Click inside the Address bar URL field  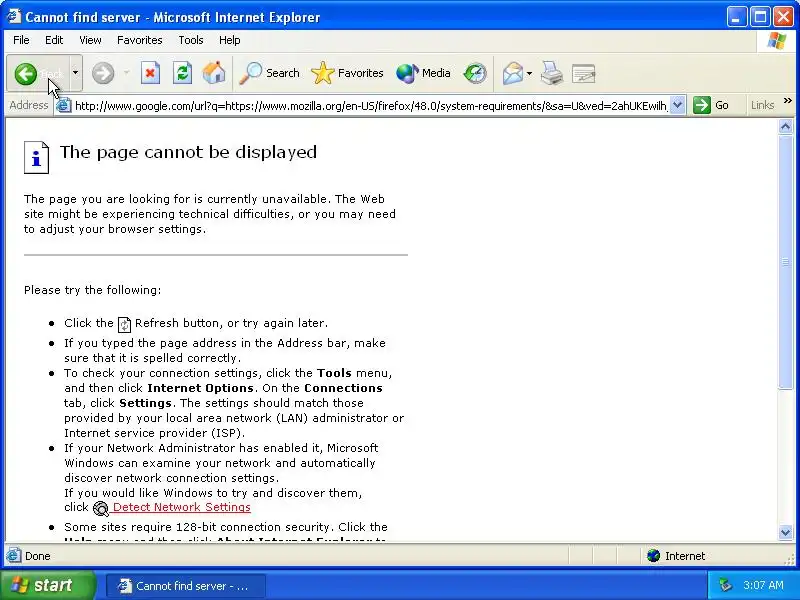click(x=371, y=106)
